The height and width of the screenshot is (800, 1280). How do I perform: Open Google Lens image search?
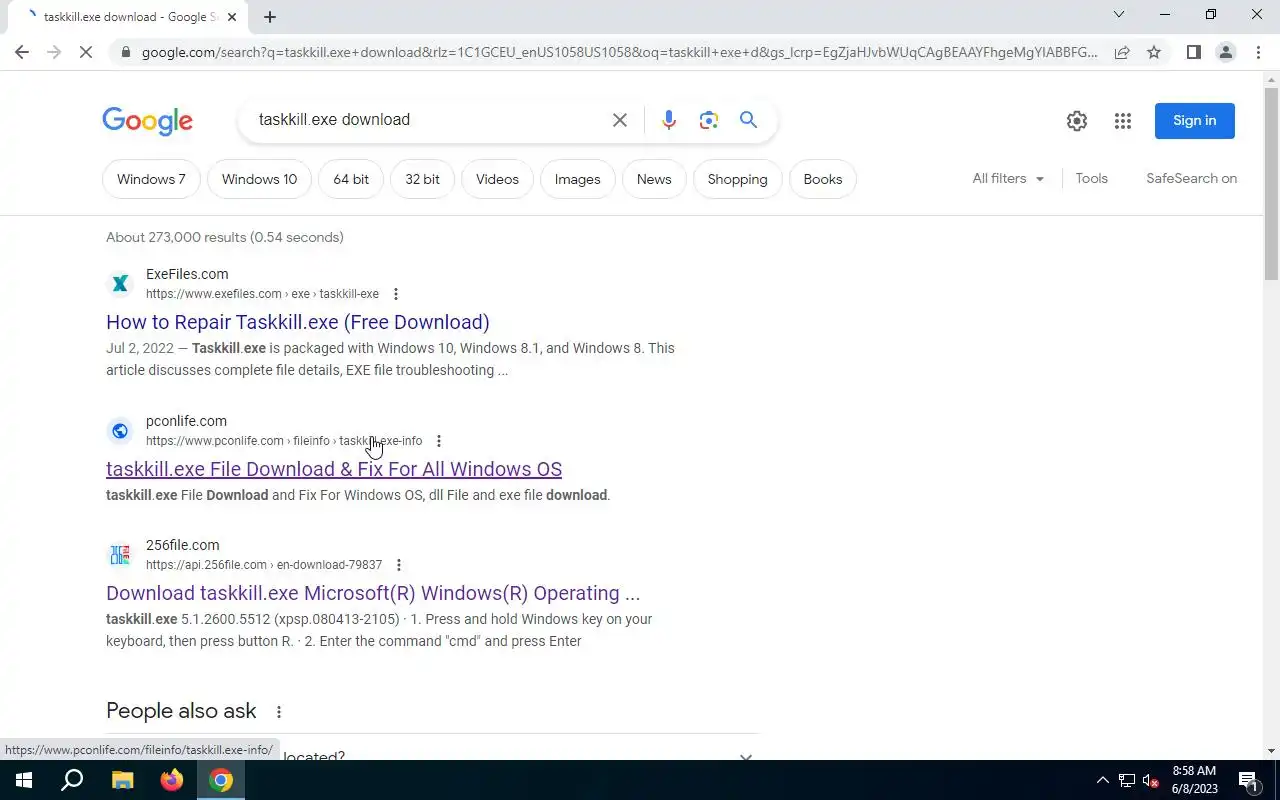click(x=709, y=120)
